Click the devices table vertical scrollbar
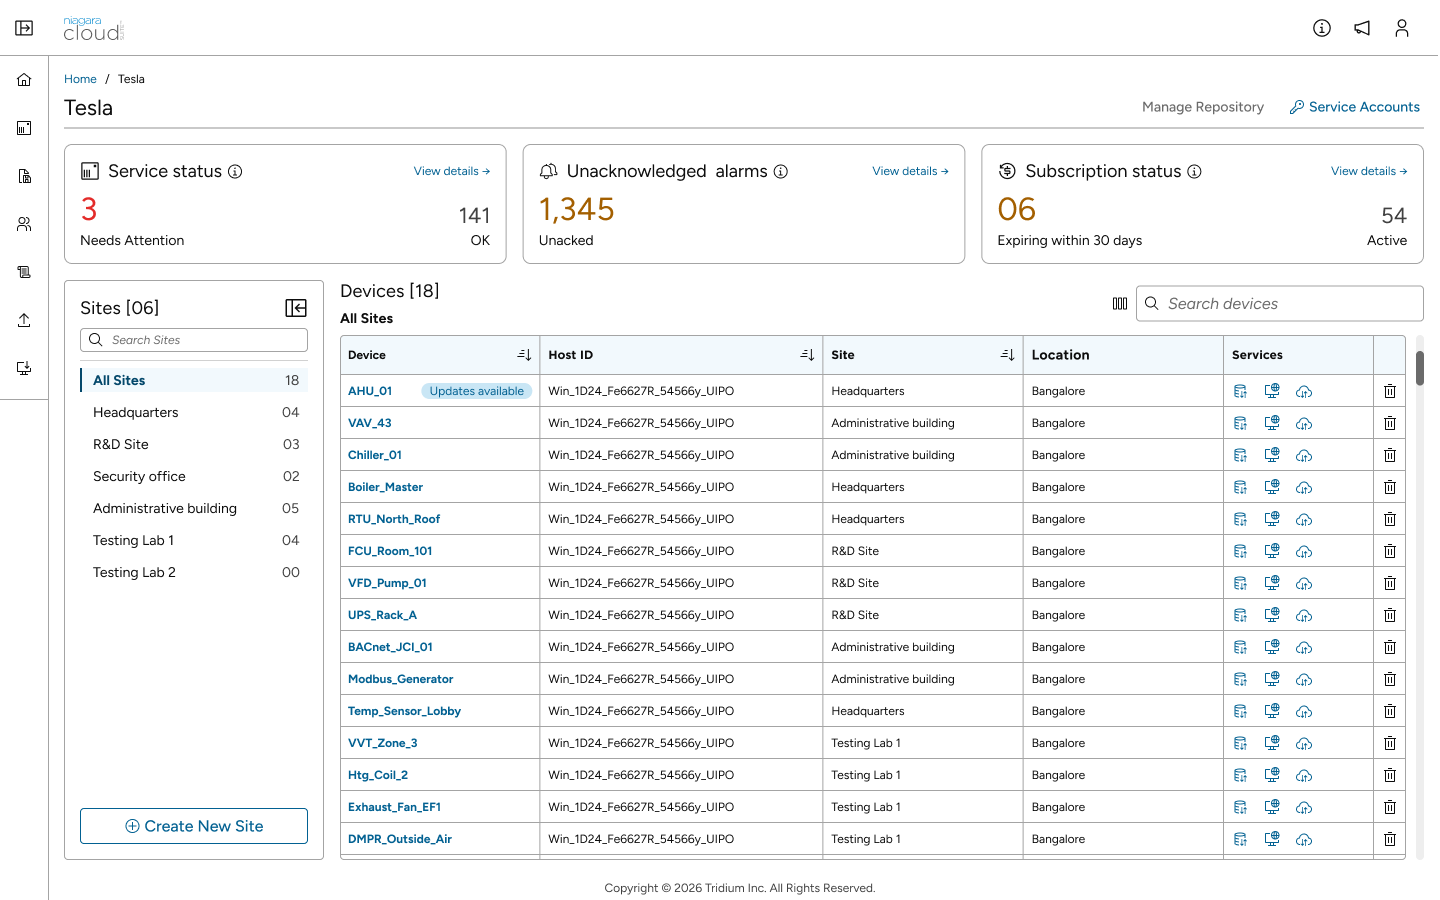The width and height of the screenshot is (1440, 900). click(1420, 368)
